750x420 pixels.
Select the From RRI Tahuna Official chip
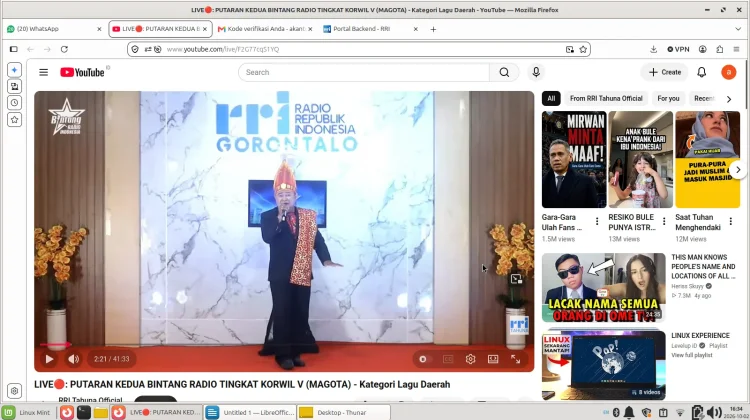[606, 99]
